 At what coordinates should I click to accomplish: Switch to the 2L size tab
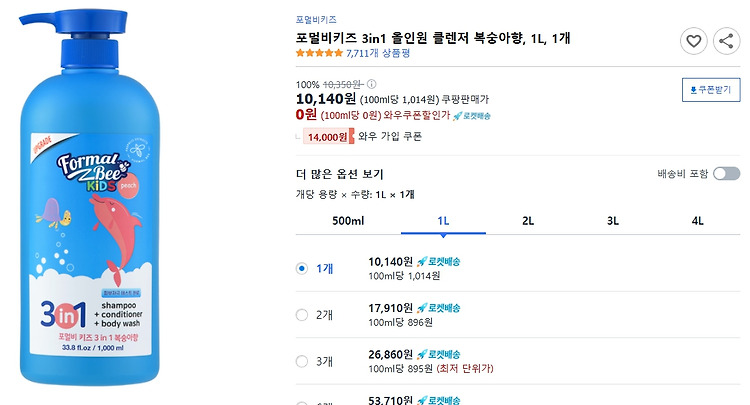528,221
